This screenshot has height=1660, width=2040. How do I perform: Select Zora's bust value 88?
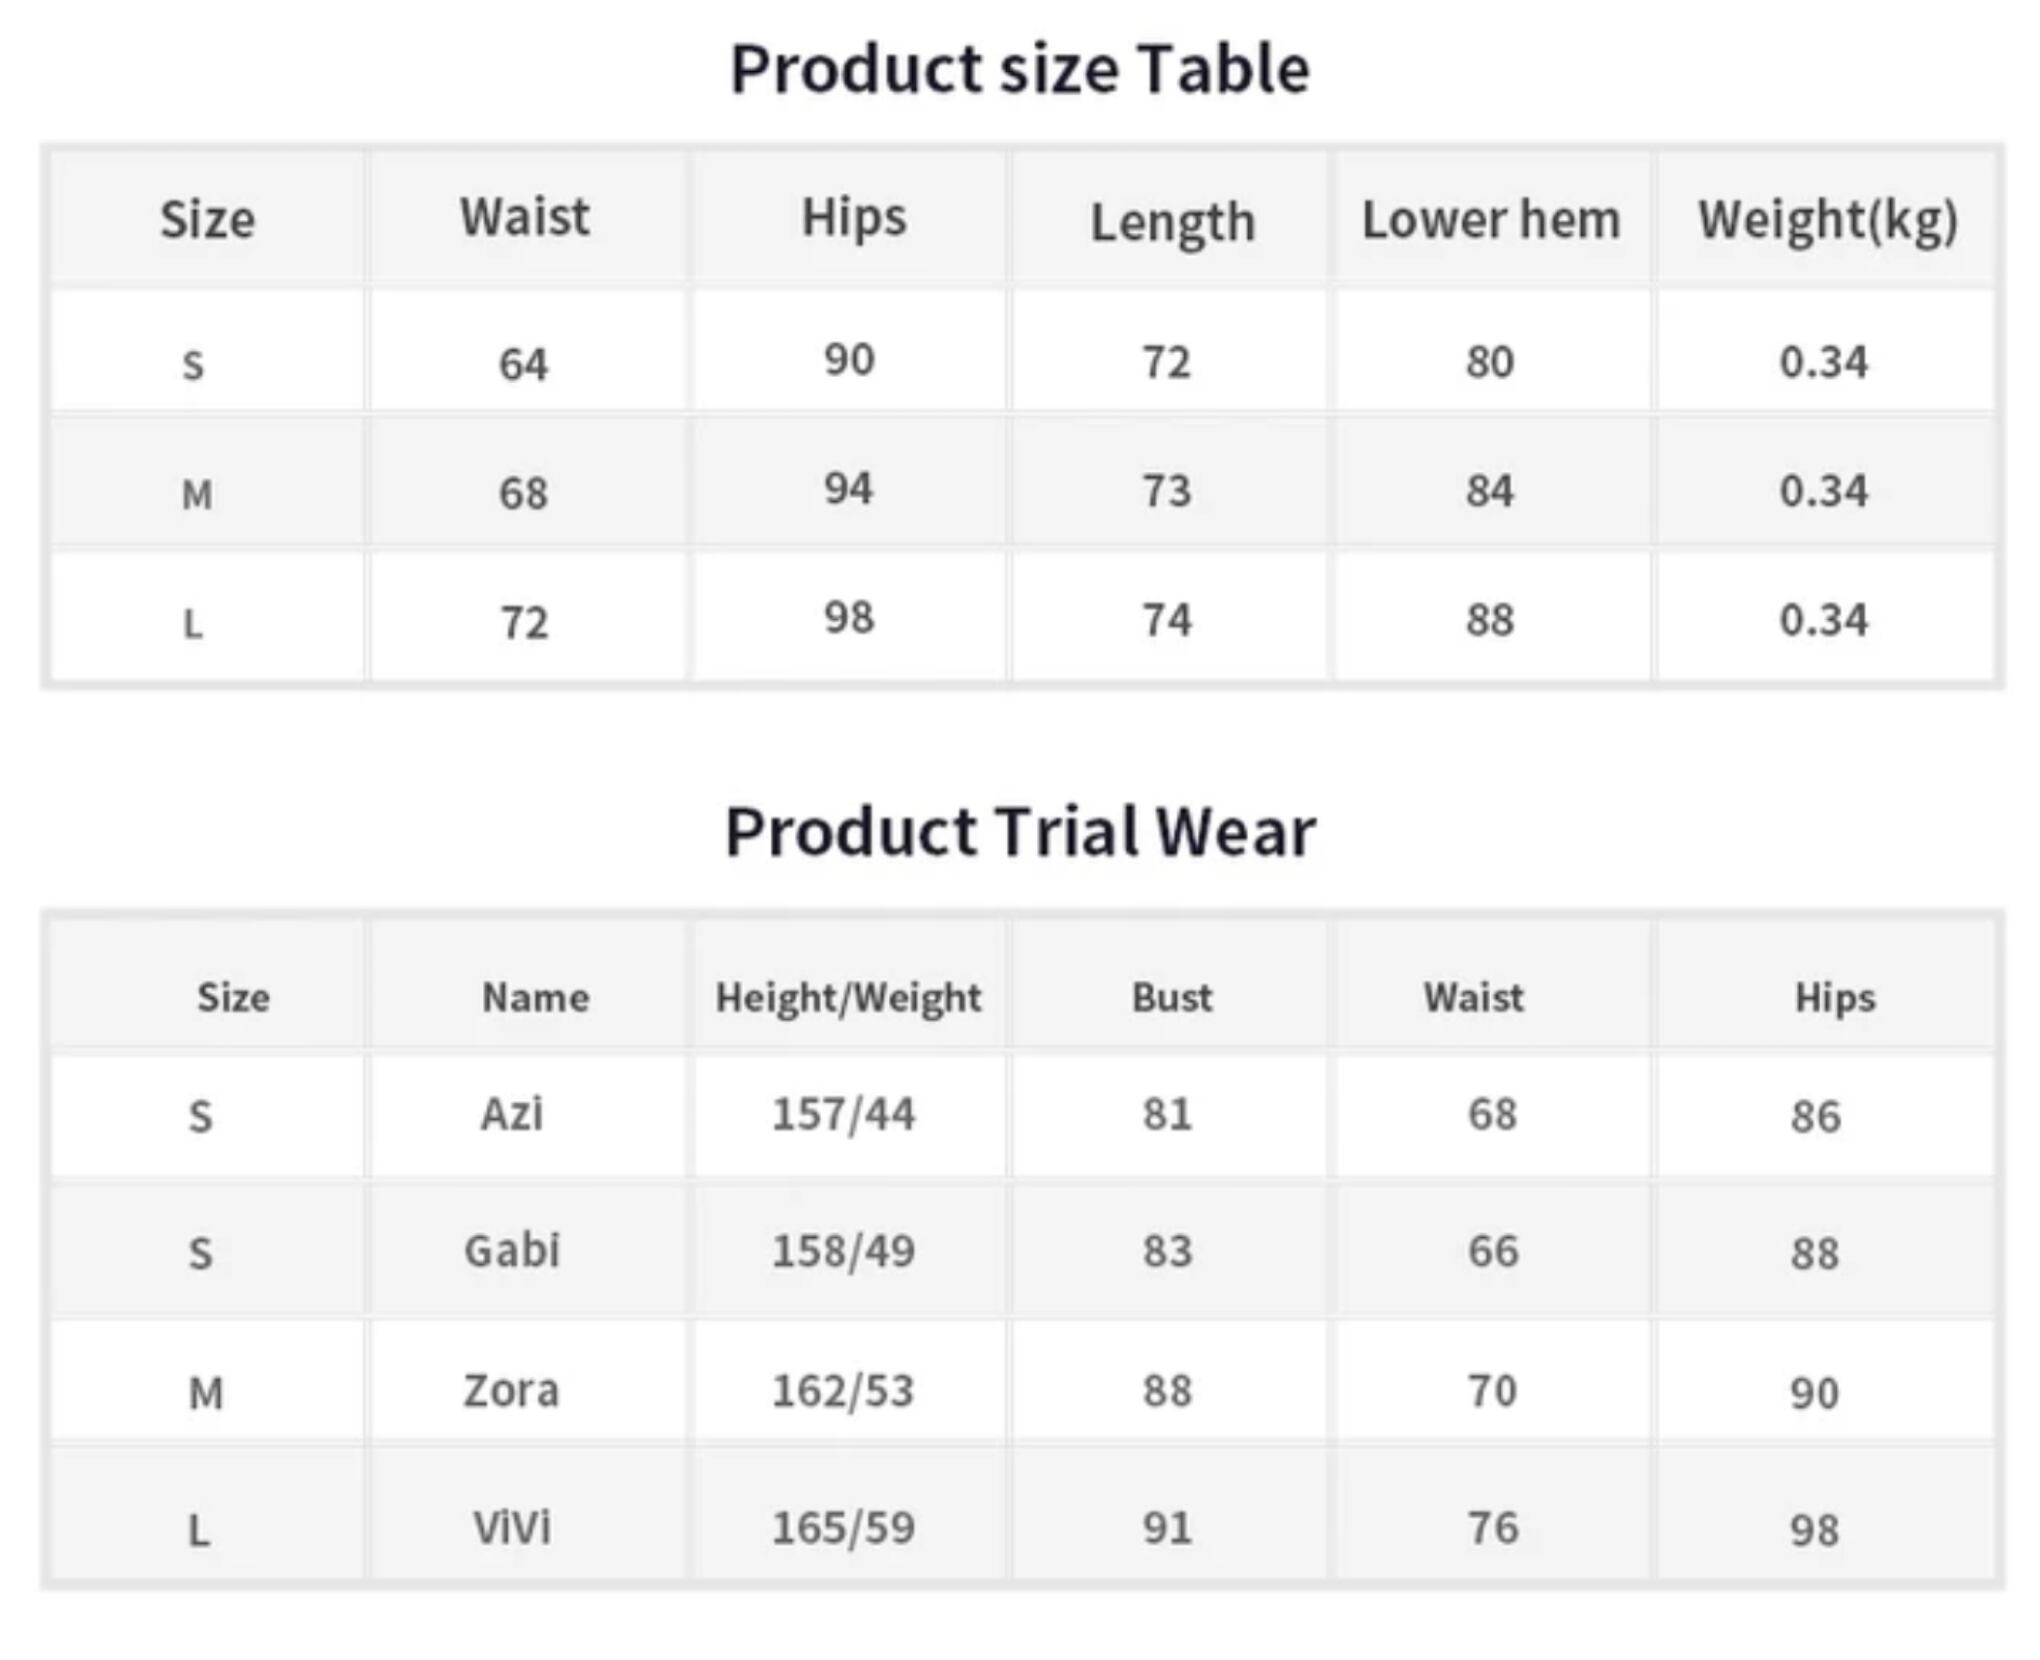(x=1167, y=1391)
